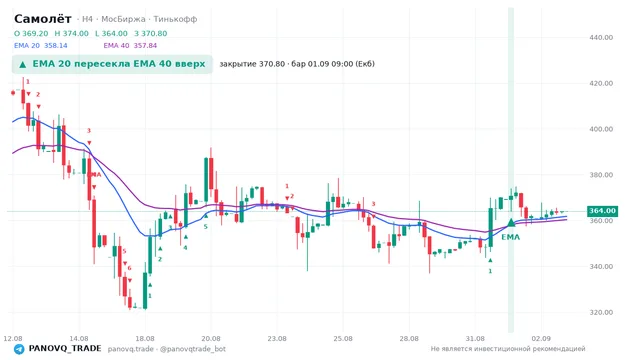Click the open value O 369.20
Image resolution: width=640 pixels, height=360 pixels.
[x=31, y=33]
